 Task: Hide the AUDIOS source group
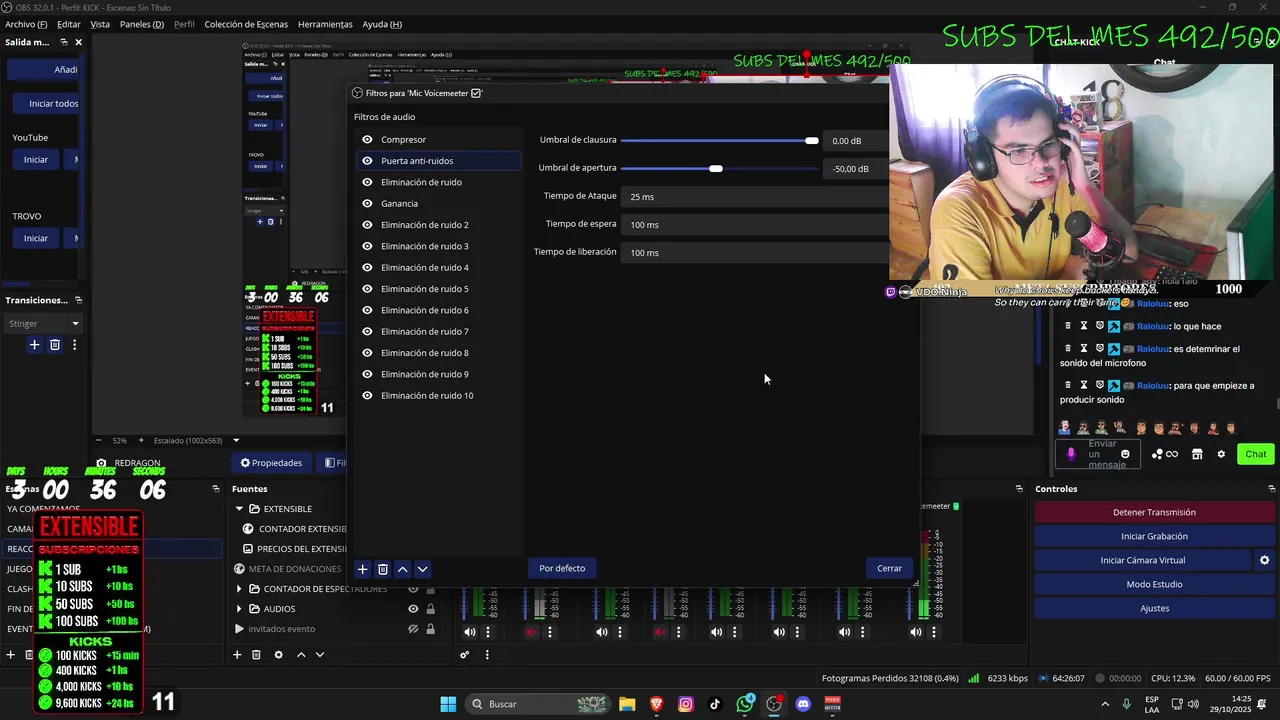pyautogui.click(x=413, y=609)
